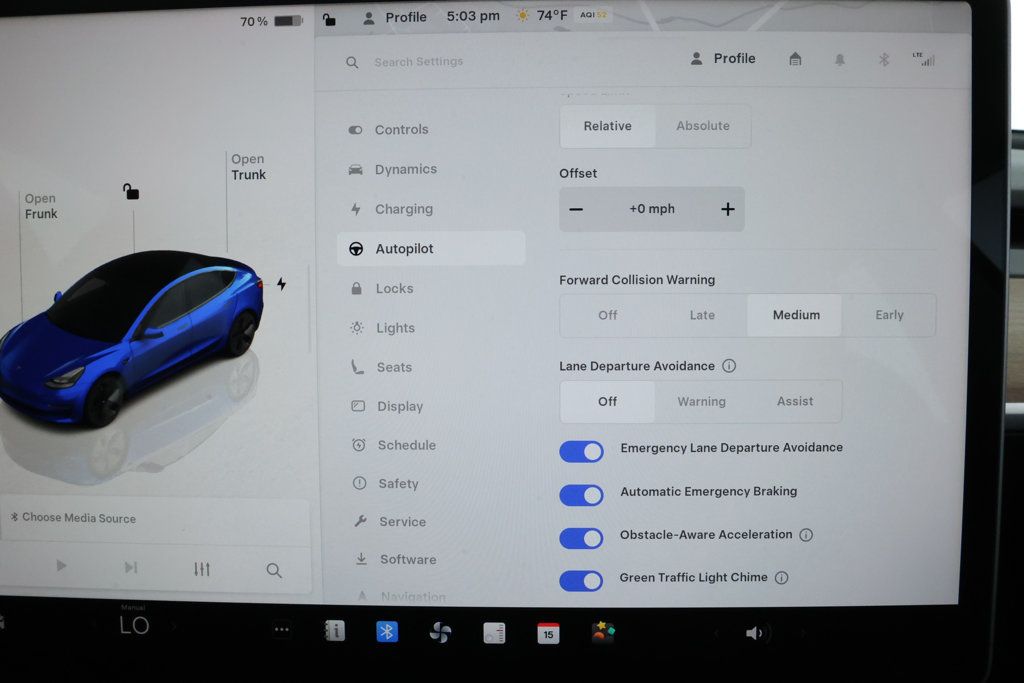Open the HomeLink garage icon

pos(795,59)
